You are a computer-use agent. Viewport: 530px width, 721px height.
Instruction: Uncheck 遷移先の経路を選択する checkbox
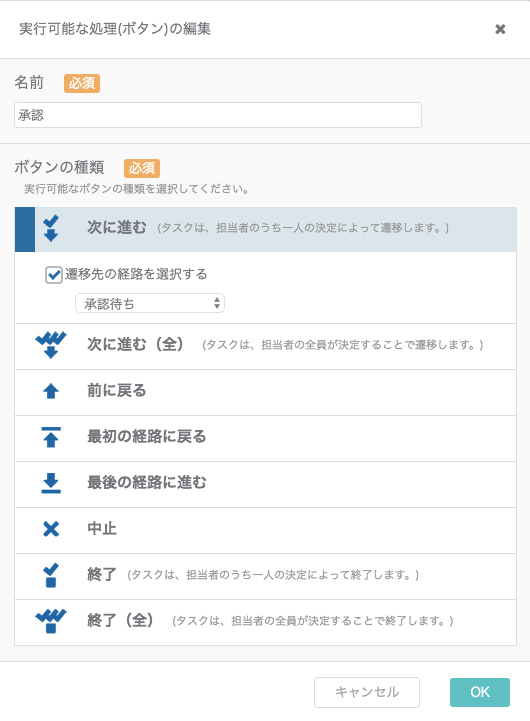54,275
